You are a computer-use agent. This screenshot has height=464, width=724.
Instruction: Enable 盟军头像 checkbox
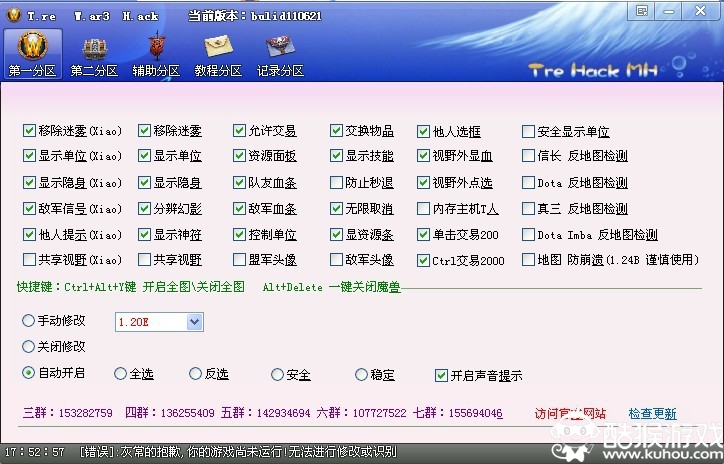[239, 259]
